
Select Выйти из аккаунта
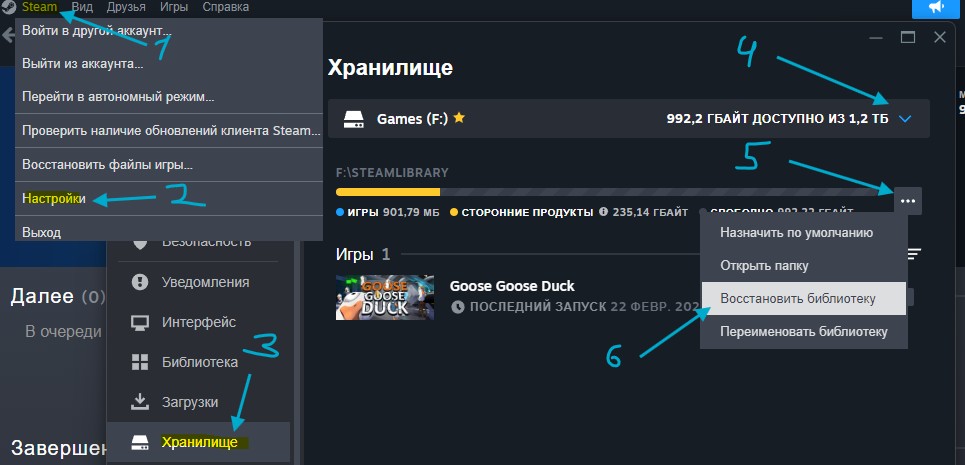coord(169,63)
